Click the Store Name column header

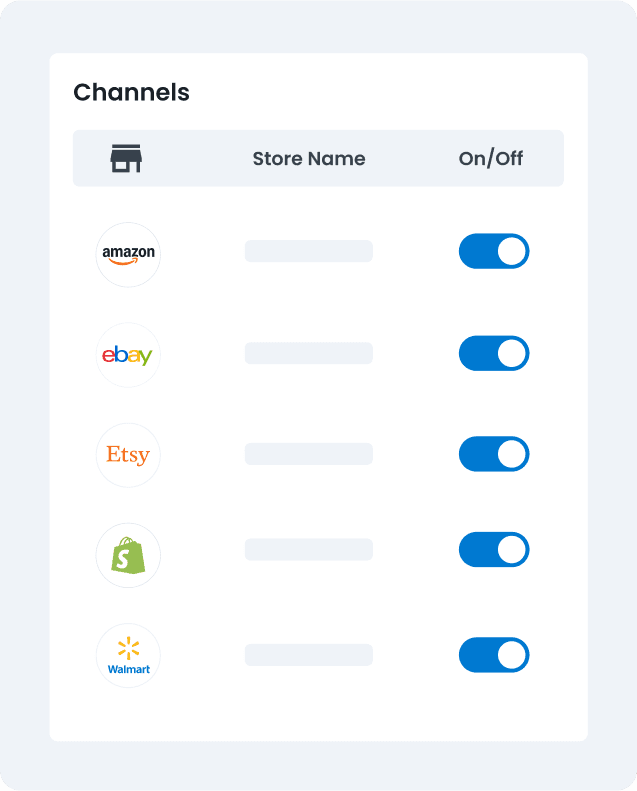tap(309, 158)
